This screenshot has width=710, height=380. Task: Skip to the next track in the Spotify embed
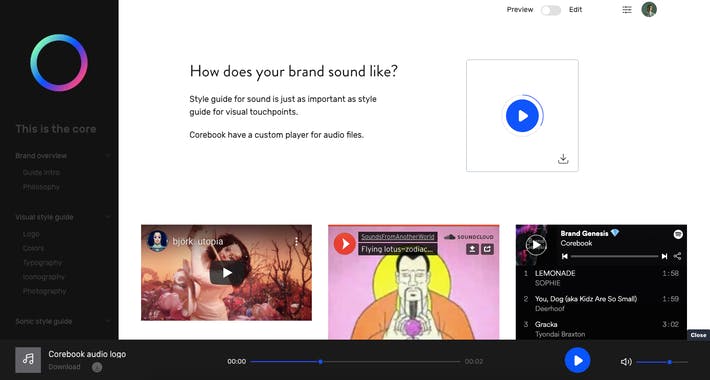664,256
